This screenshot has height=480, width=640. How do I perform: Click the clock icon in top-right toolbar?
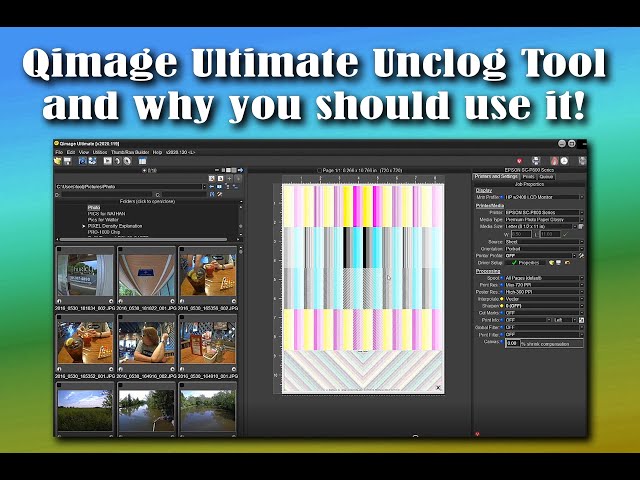click(x=564, y=161)
